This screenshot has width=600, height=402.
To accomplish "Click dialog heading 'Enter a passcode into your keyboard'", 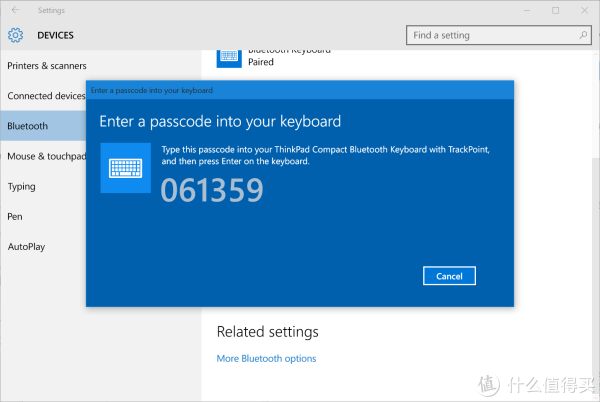I will 220,122.
